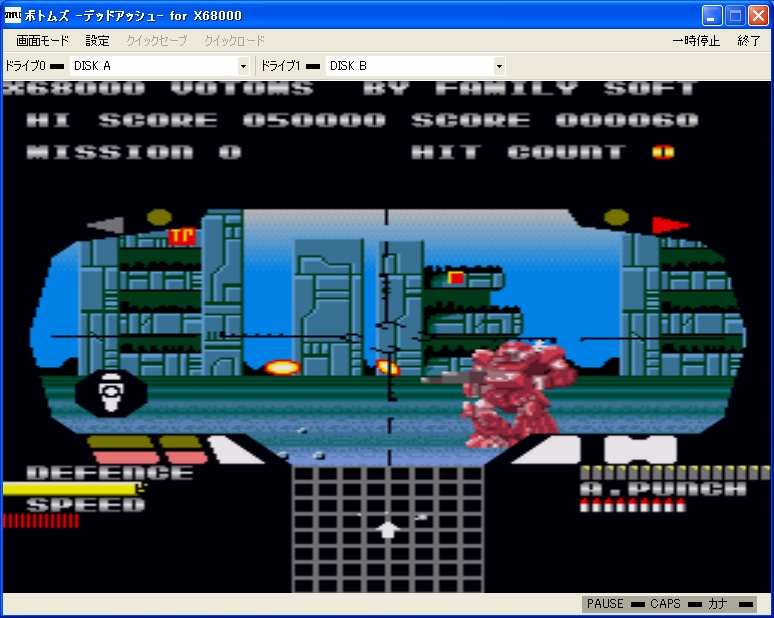The image size is (774, 618).
Task: Click the ドライブ1 drive activity indicator
Action: (313, 66)
